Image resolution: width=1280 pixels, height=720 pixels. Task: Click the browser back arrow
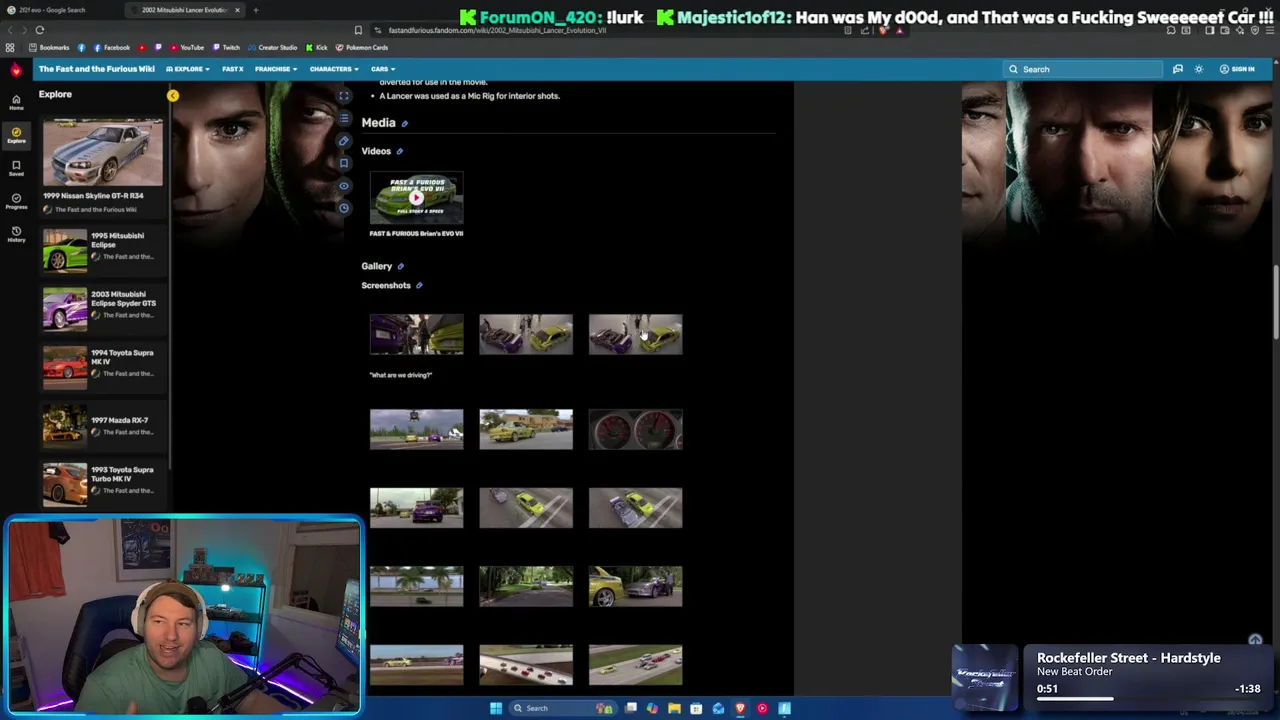coord(8,30)
